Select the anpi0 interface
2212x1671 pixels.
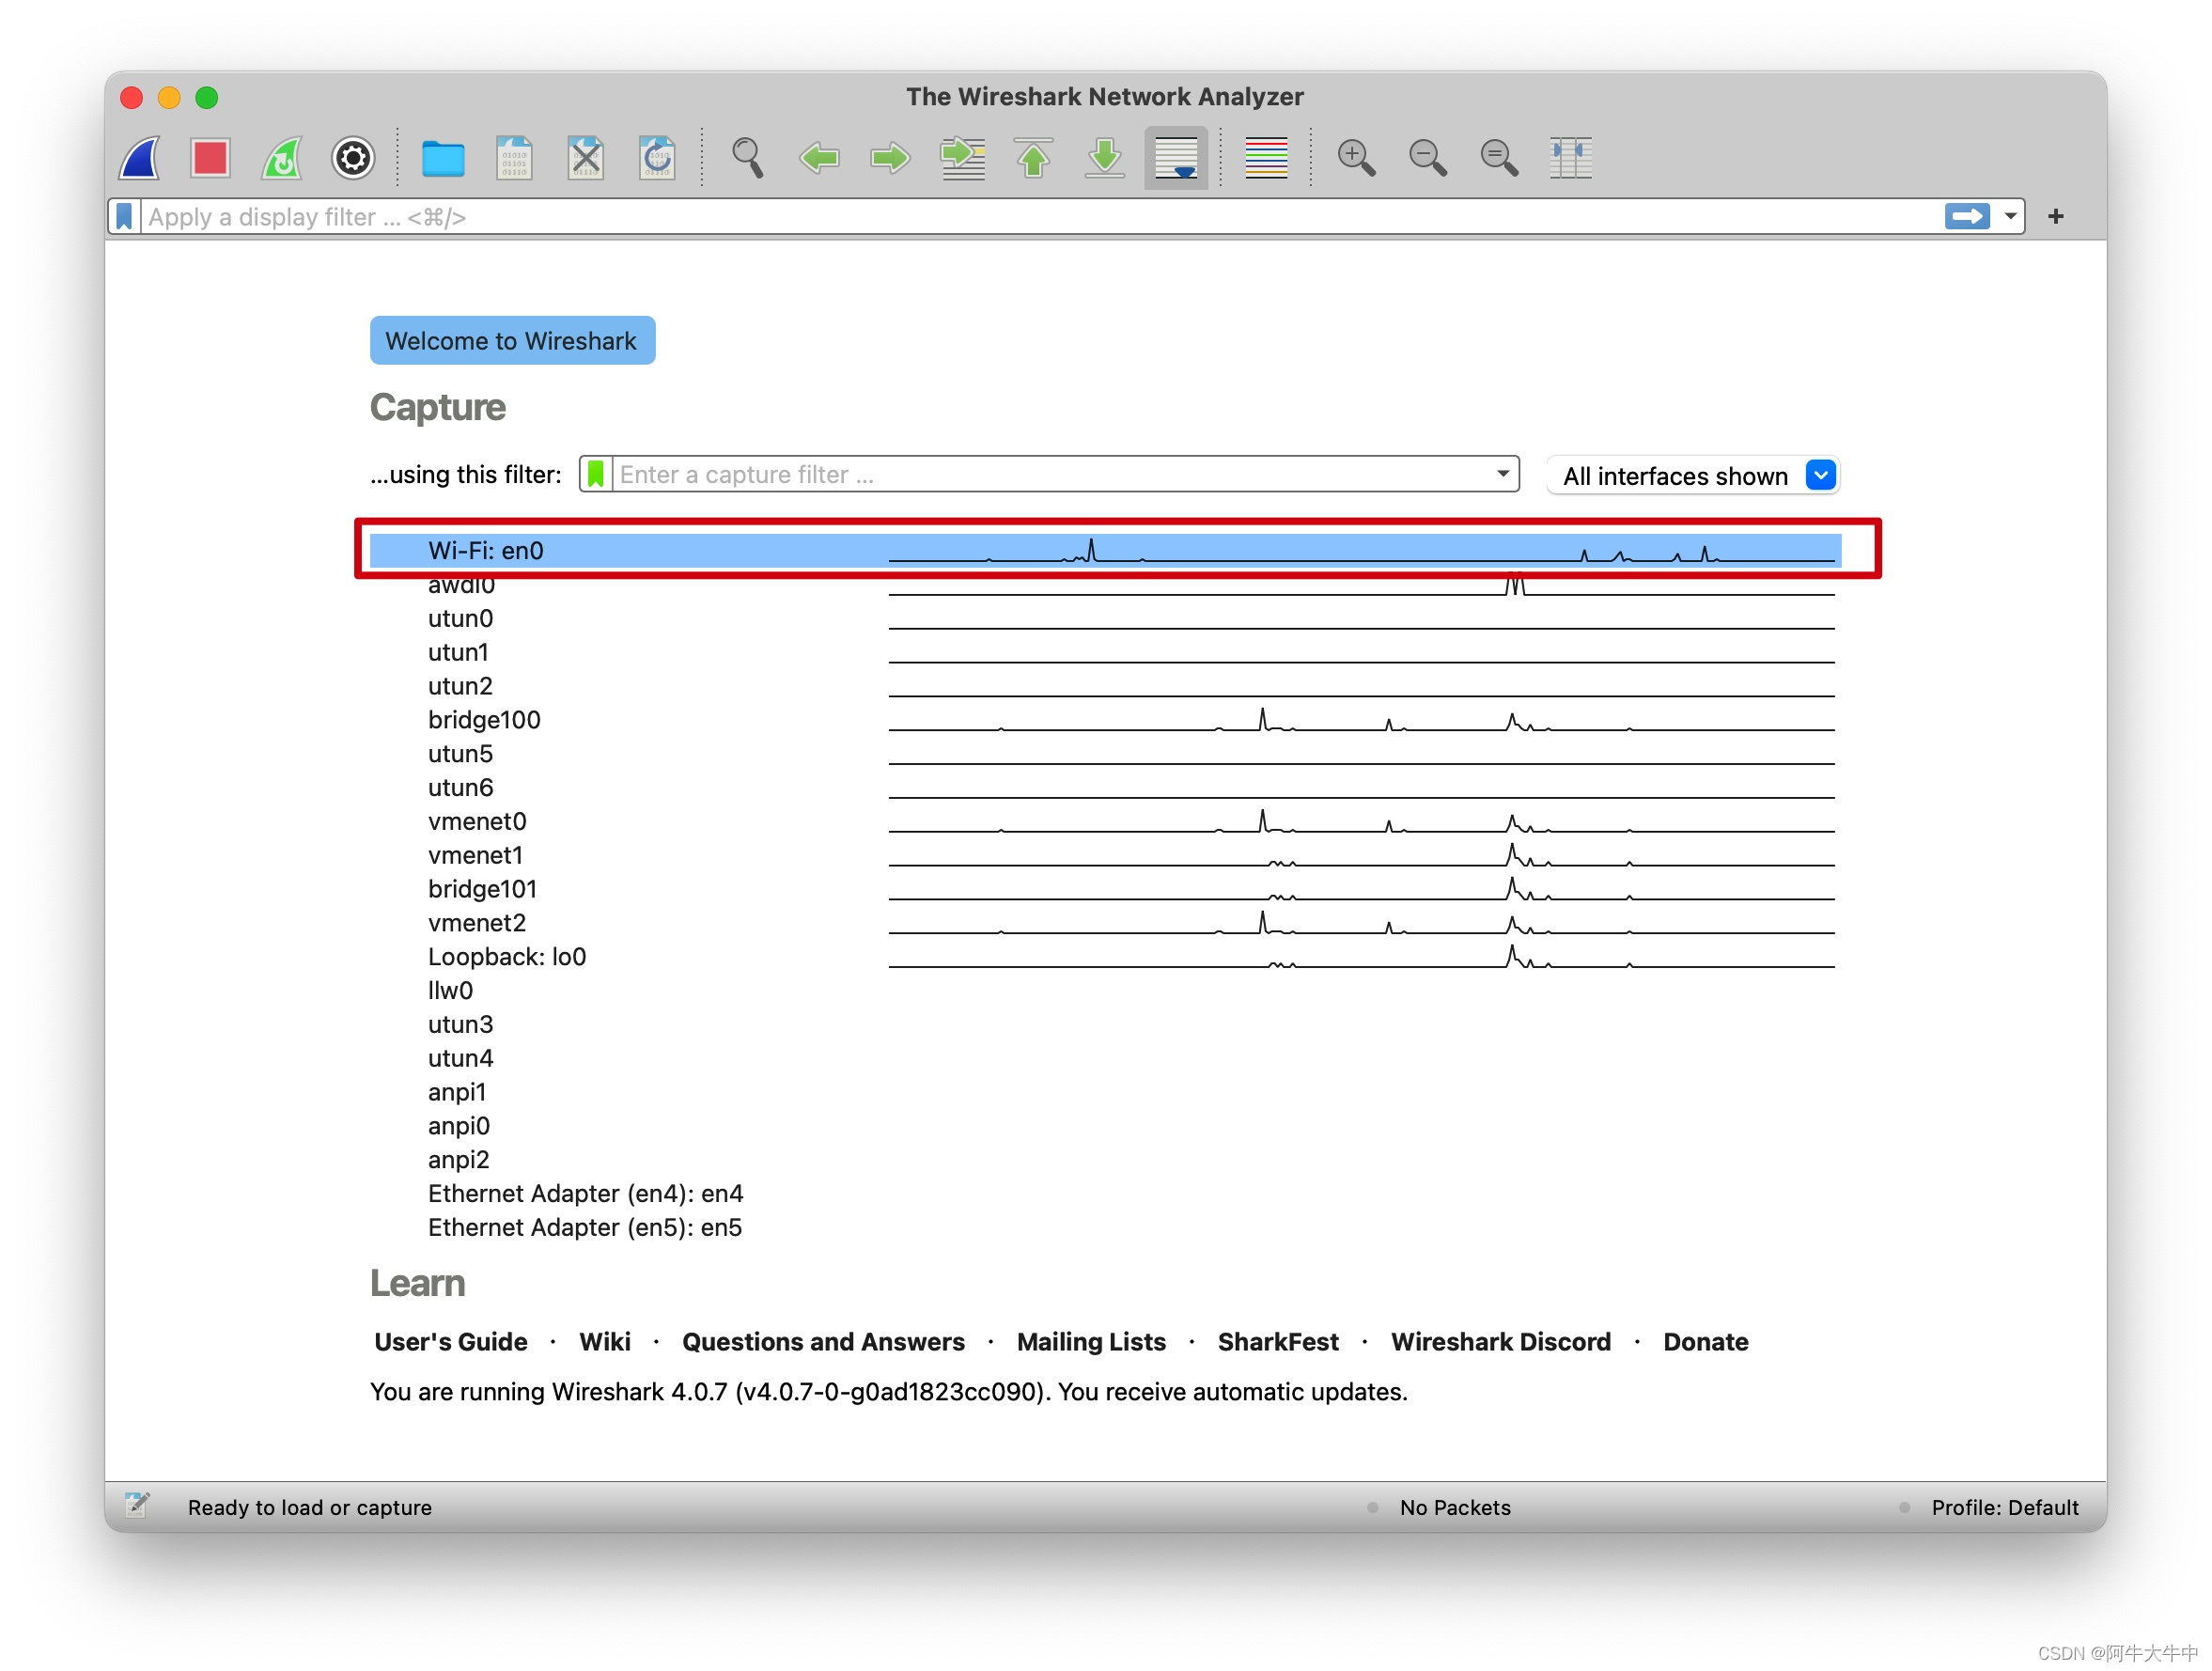pos(1105,1127)
